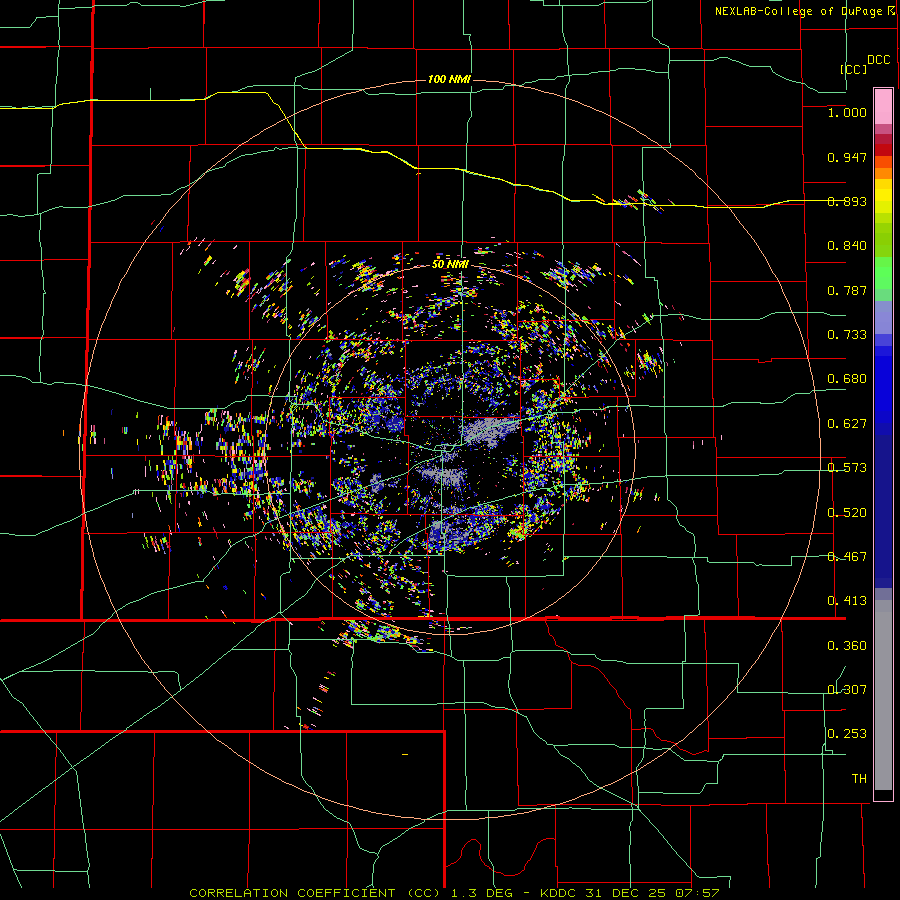Pick the lavender band on the color scale
The width and height of the screenshot is (900, 900).
883,317
